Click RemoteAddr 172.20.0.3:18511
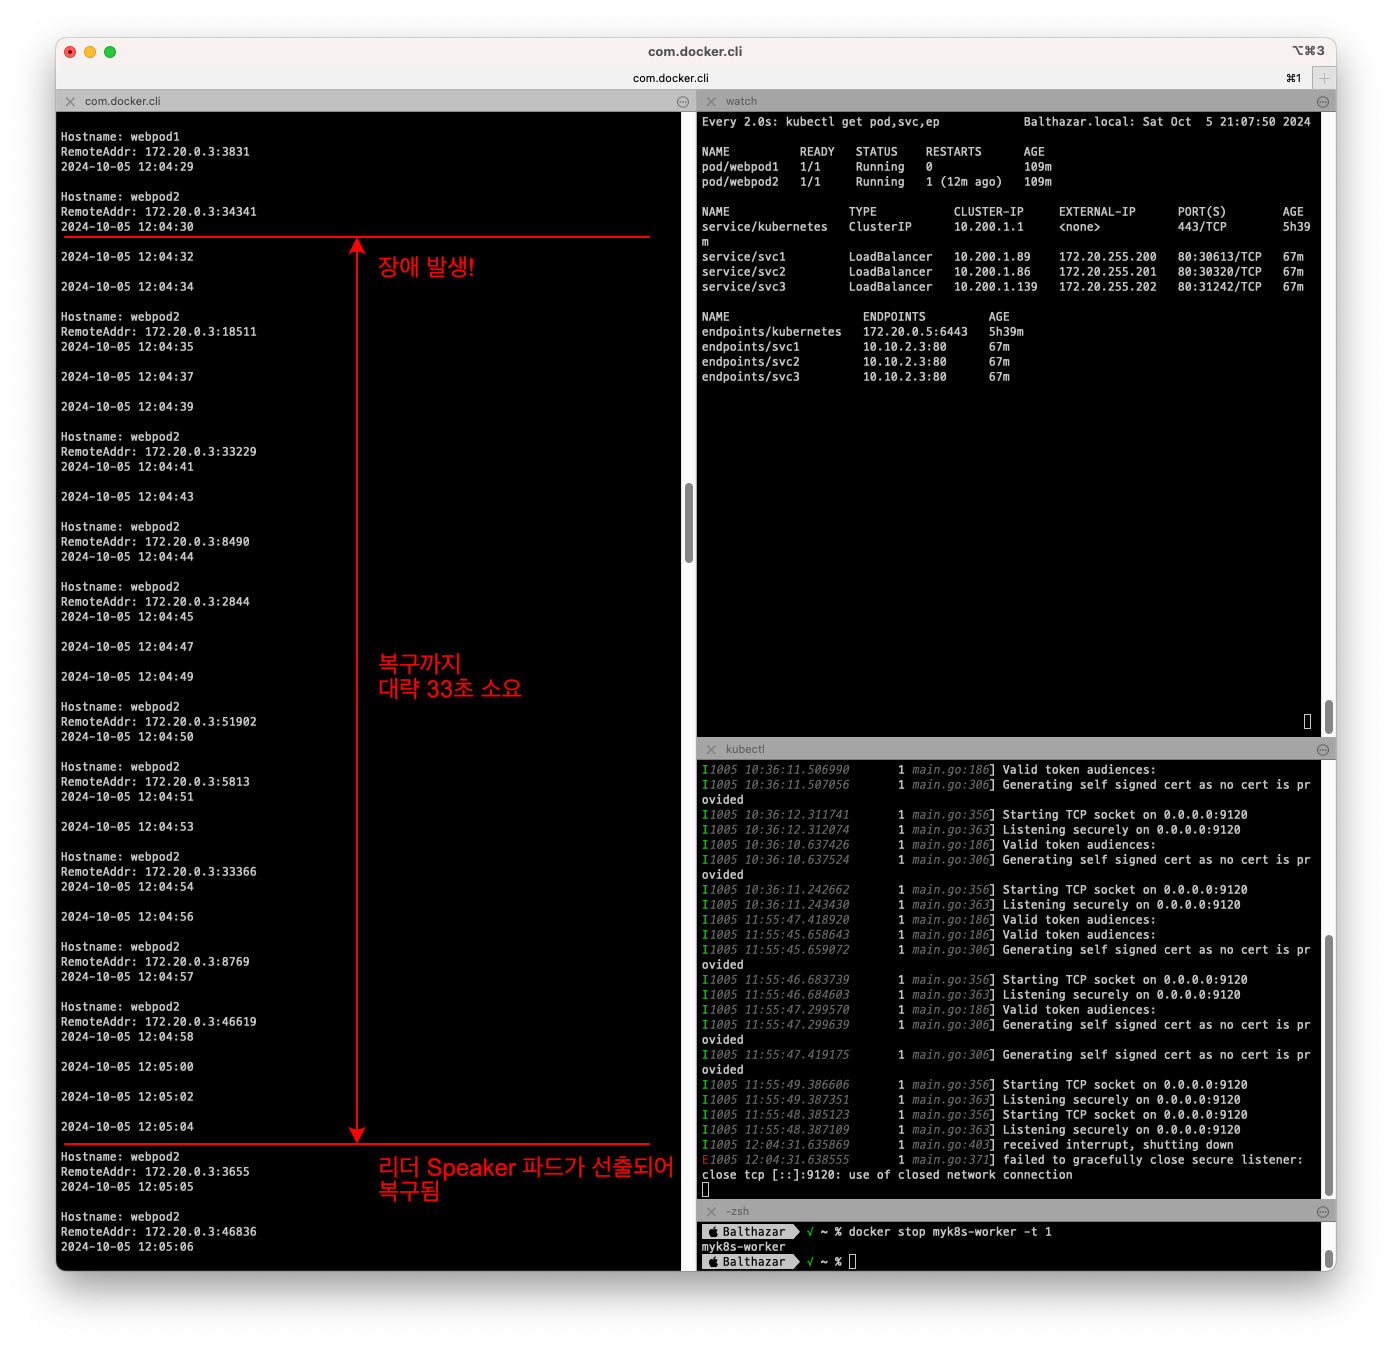This screenshot has width=1392, height=1345. [159, 332]
